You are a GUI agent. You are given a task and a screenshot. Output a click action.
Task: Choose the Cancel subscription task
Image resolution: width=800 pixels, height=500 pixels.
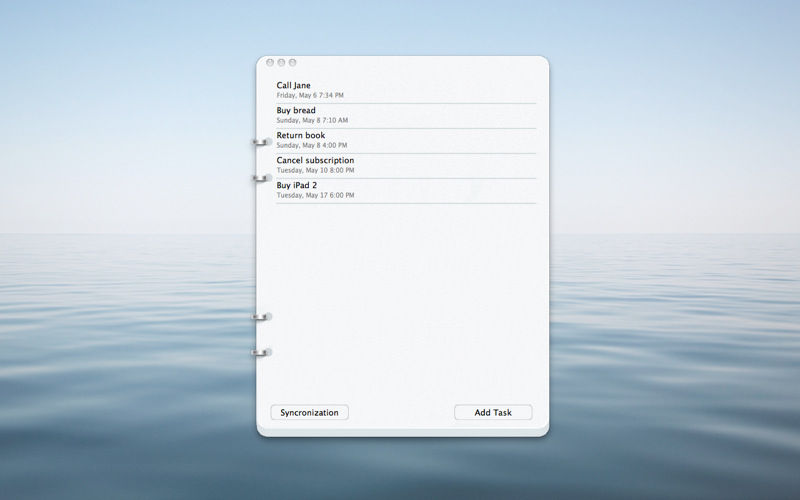click(406, 165)
